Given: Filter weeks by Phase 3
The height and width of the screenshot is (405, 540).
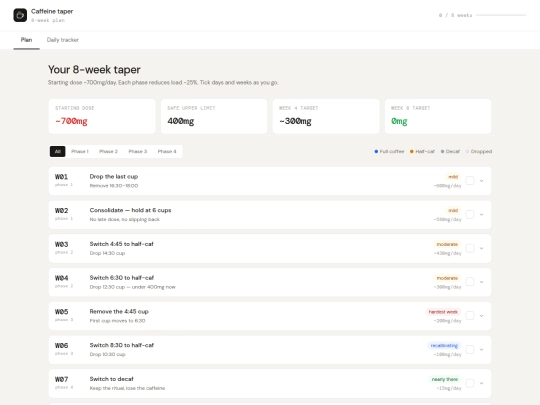Looking at the screenshot, I should [138, 152].
